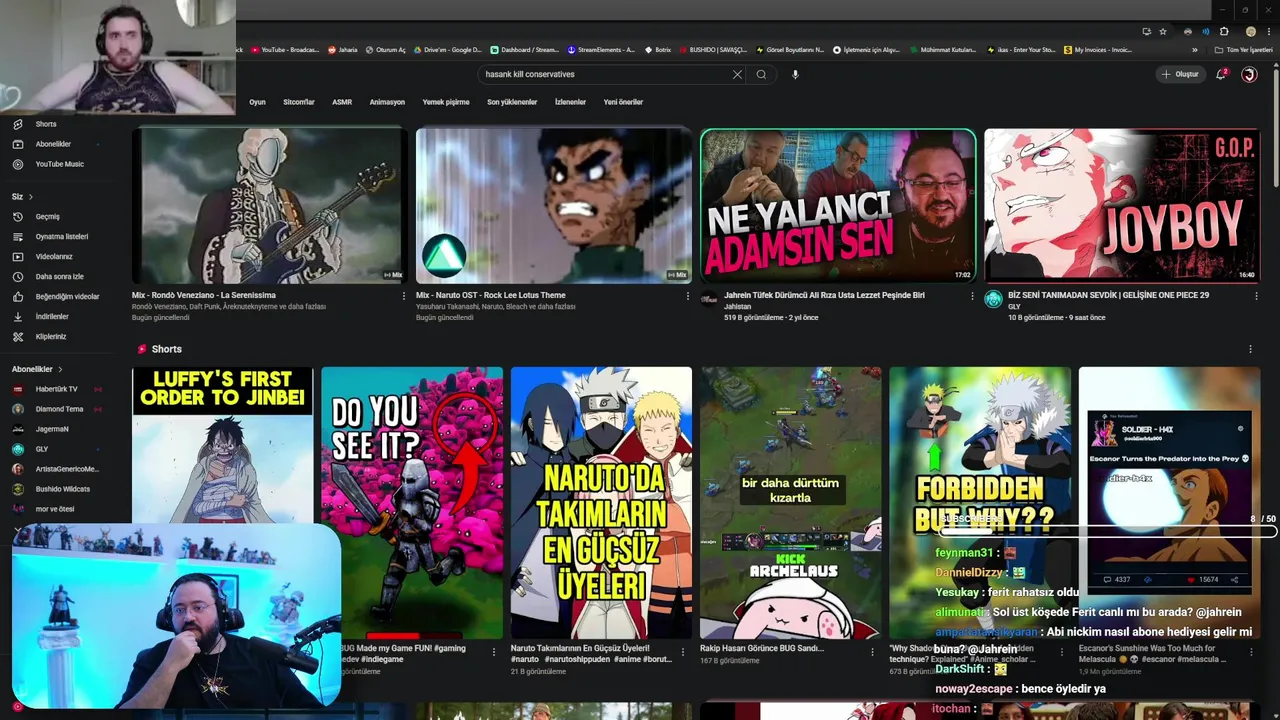This screenshot has width=1280, height=720.
Task: Play the NE YALANCI ADAMSIN SEN video
Action: [x=838, y=206]
